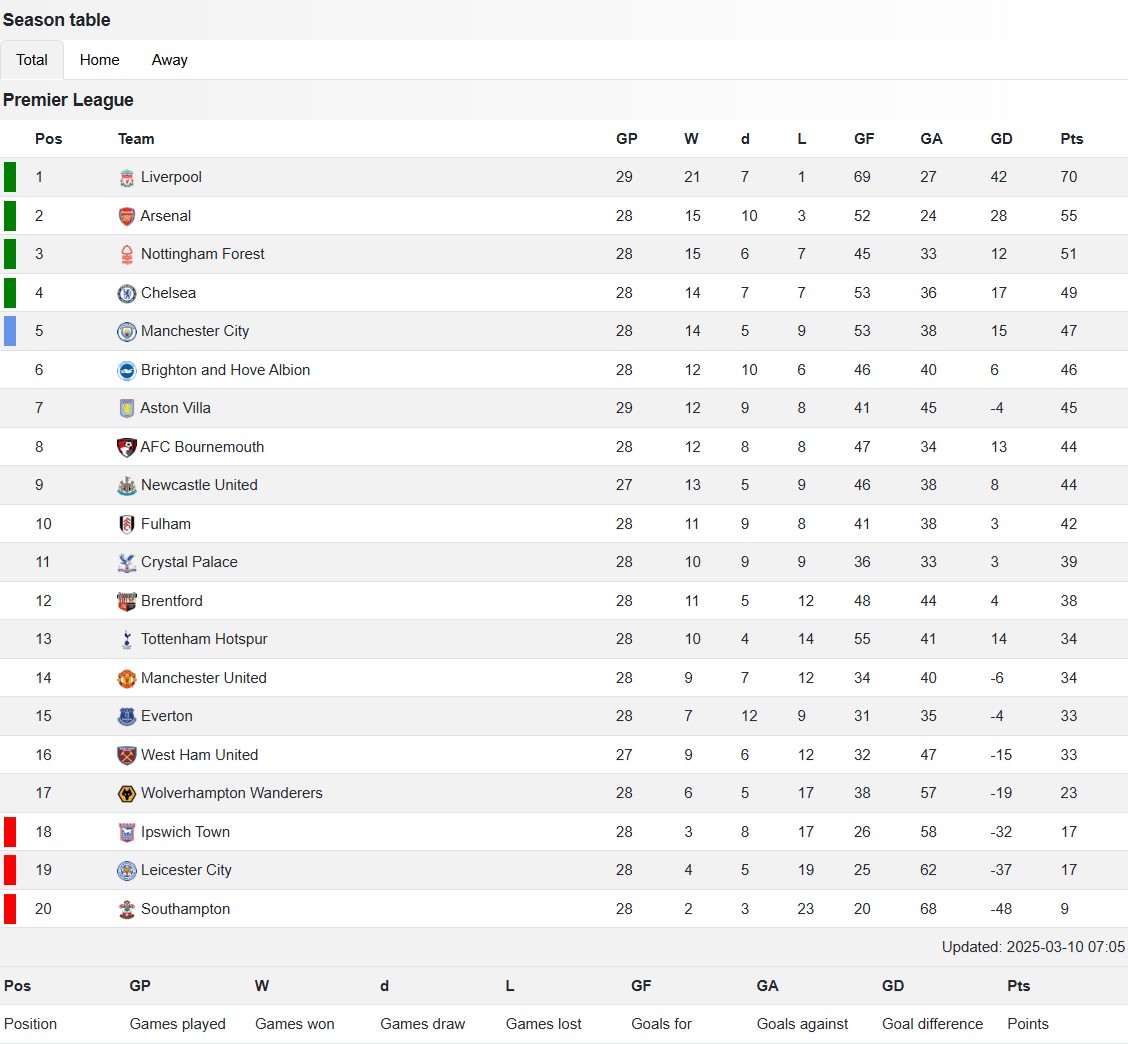Click the Southampton club crest icon
Viewport: 1128px width, 1044px height.
coord(126,909)
